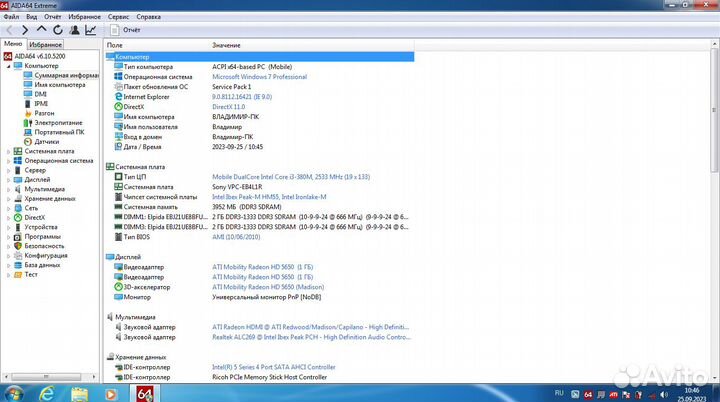Open the Датчики tree item

[46, 142]
